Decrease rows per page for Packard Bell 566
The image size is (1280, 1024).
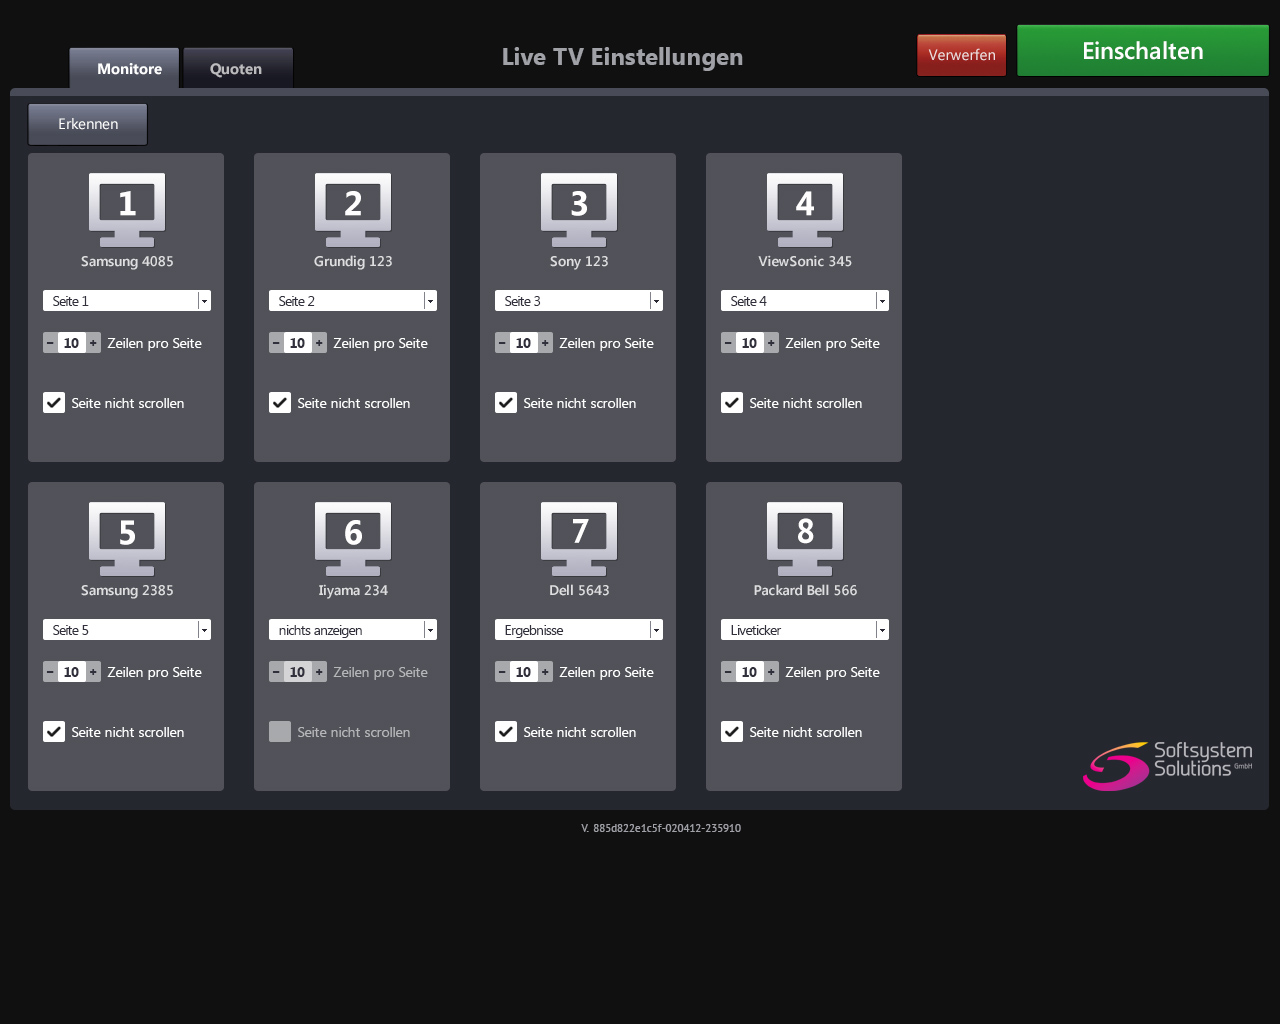[x=728, y=672]
